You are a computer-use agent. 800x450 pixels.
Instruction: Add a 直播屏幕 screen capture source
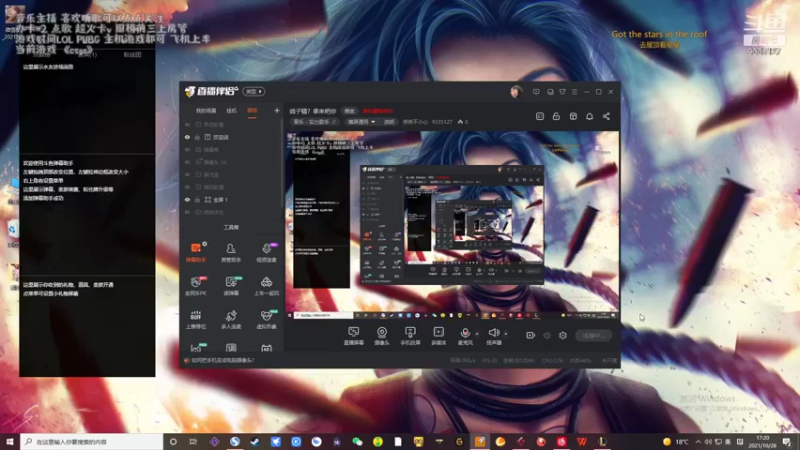tap(354, 336)
